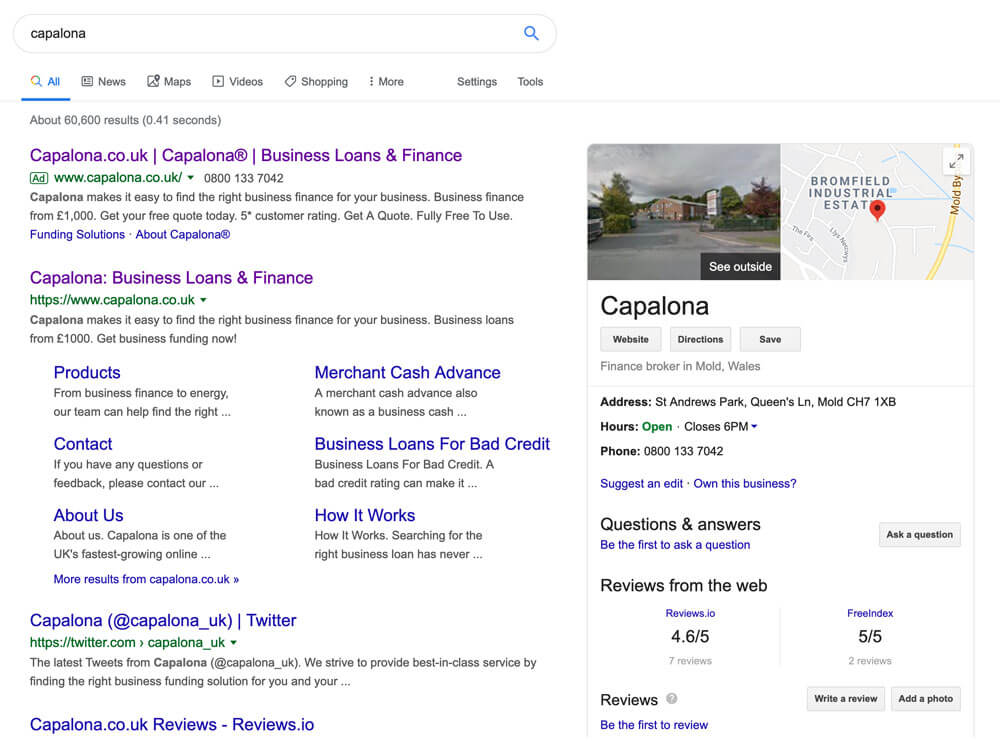1000x741 pixels.
Task: Click the help icon beside Reviews
Action: (x=672, y=698)
